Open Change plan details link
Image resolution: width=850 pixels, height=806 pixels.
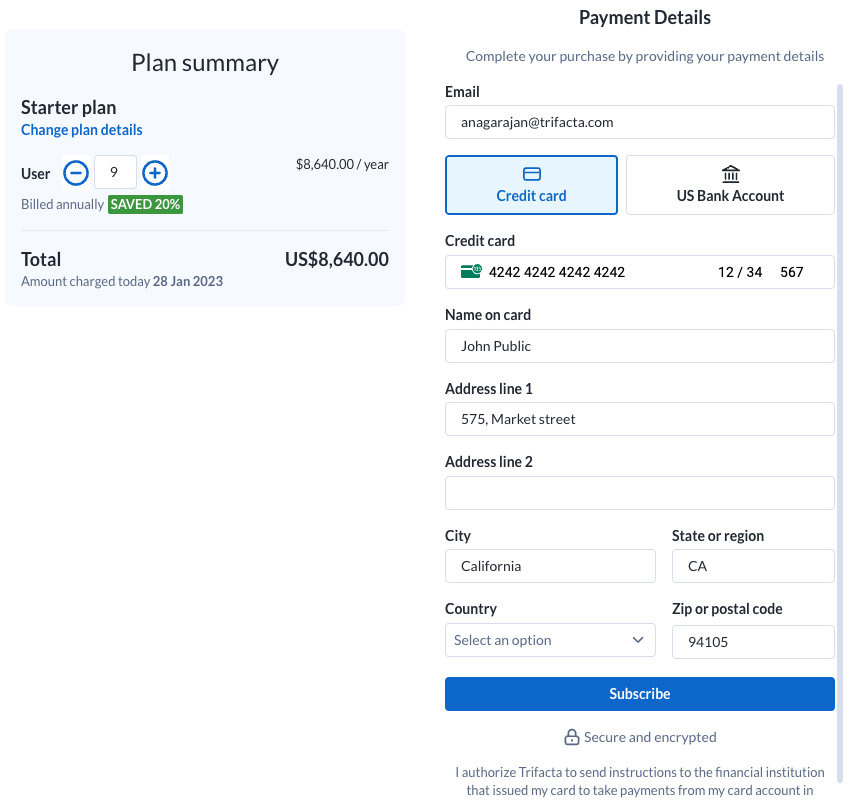click(x=81, y=129)
